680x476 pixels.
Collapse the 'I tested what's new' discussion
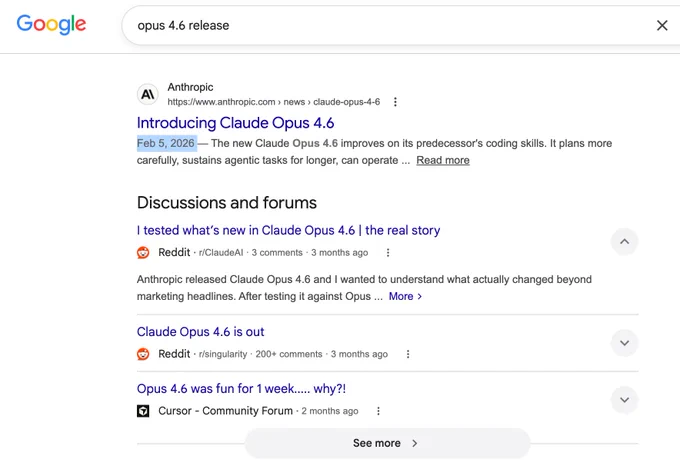pos(624,242)
